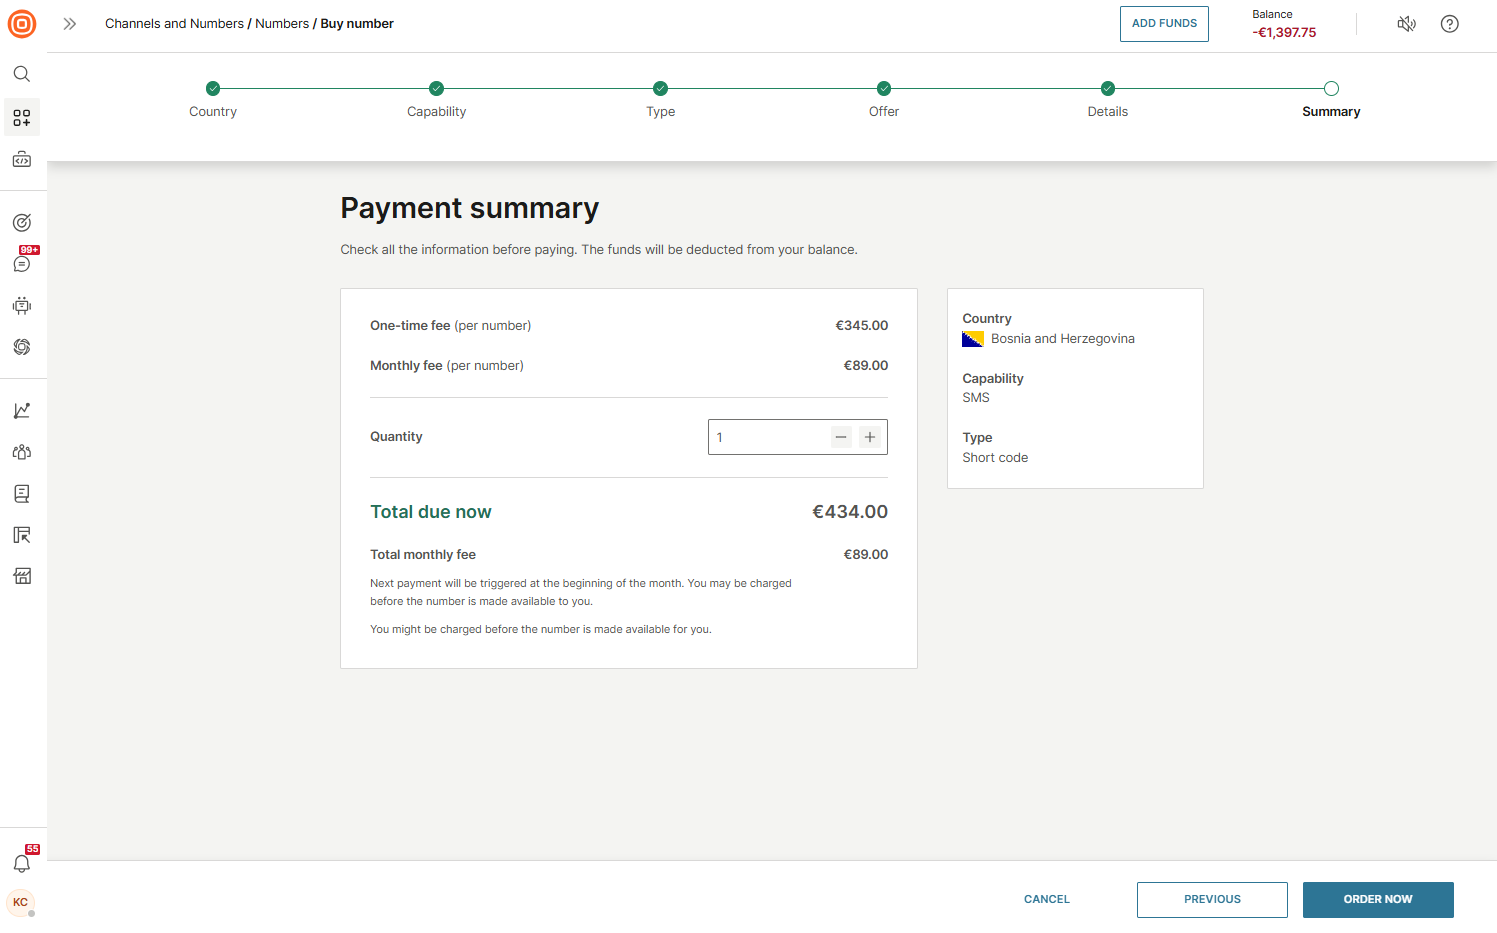
Task: Return to the Details step
Action: coord(1107,89)
